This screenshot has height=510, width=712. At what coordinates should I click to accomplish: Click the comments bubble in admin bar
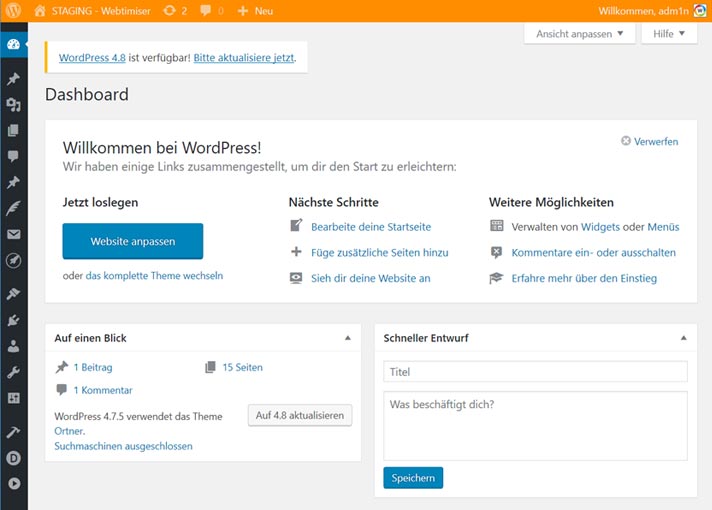pos(212,10)
